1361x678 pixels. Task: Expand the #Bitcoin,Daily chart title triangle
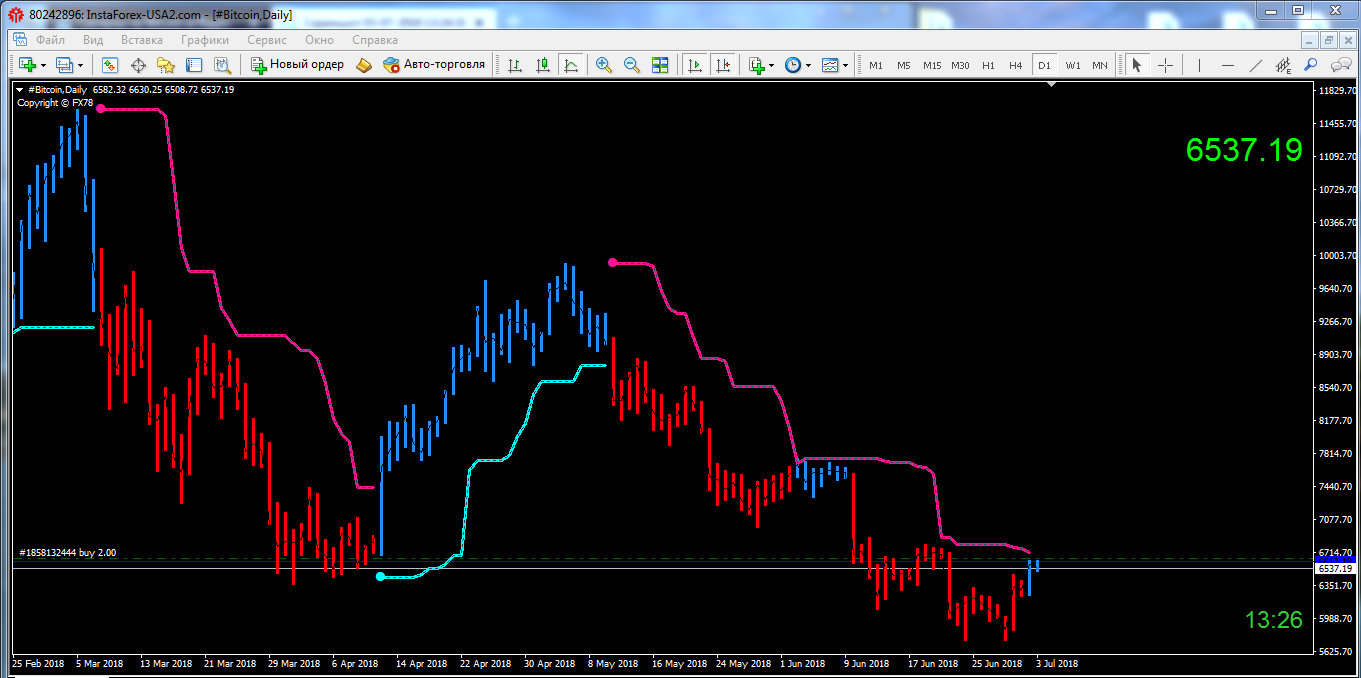click(x=20, y=90)
